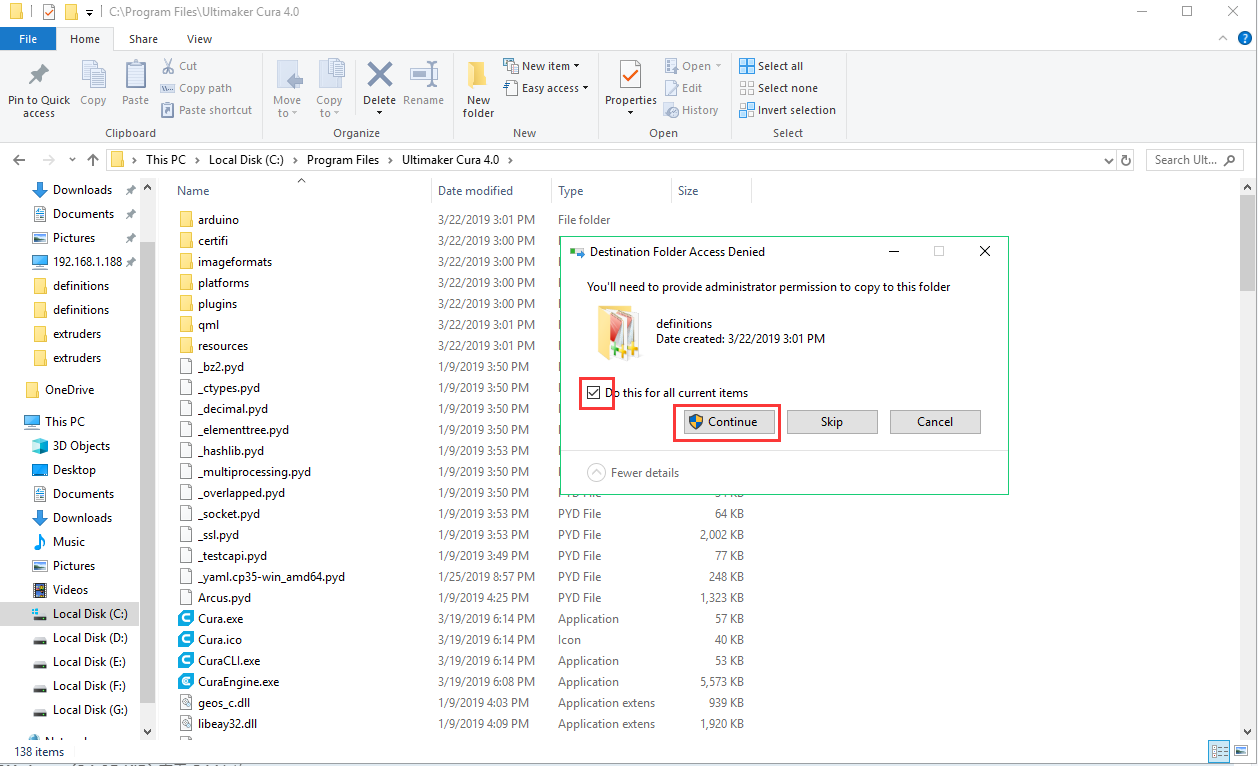1258x766 pixels.
Task: Click Select all in ribbon
Action: [771, 66]
